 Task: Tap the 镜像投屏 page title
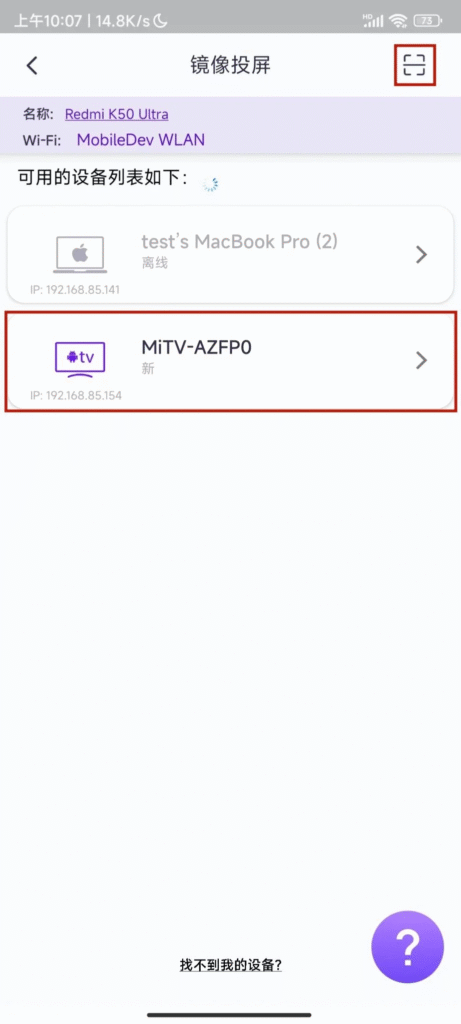click(230, 65)
